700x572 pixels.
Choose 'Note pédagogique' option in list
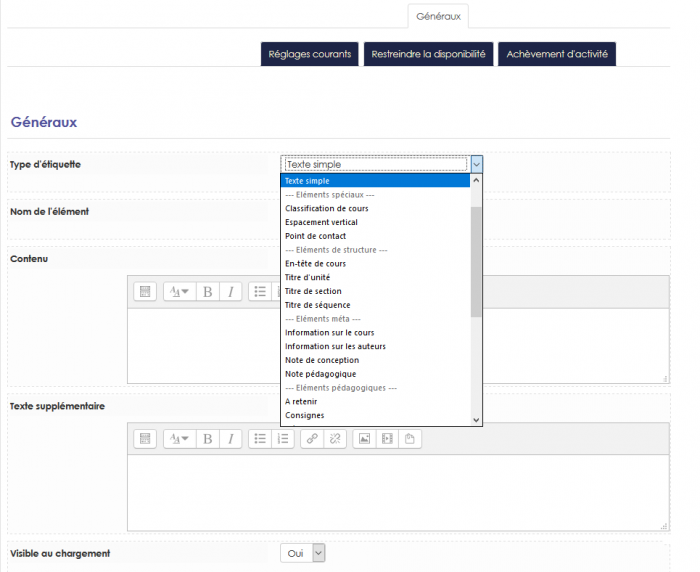(320, 374)
